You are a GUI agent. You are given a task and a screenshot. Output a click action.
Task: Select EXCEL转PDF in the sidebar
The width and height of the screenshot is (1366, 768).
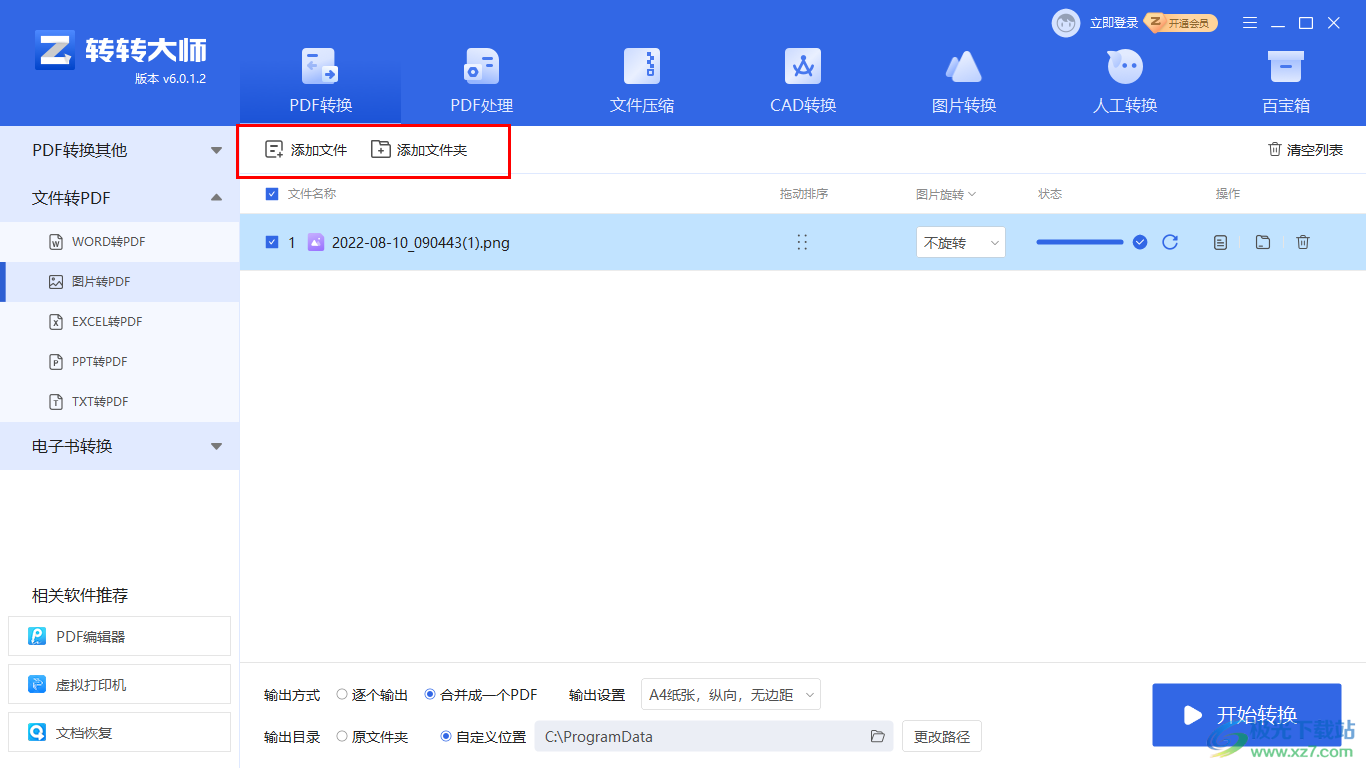click(x=119, y=322)
